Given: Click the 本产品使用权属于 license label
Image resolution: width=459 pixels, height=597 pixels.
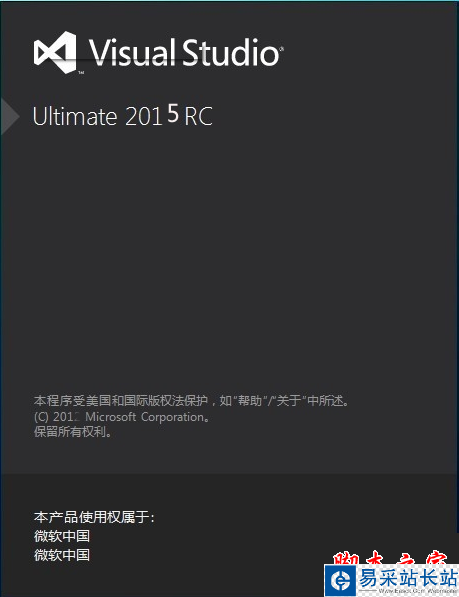Looking at the screenshot, I should 94,517.
